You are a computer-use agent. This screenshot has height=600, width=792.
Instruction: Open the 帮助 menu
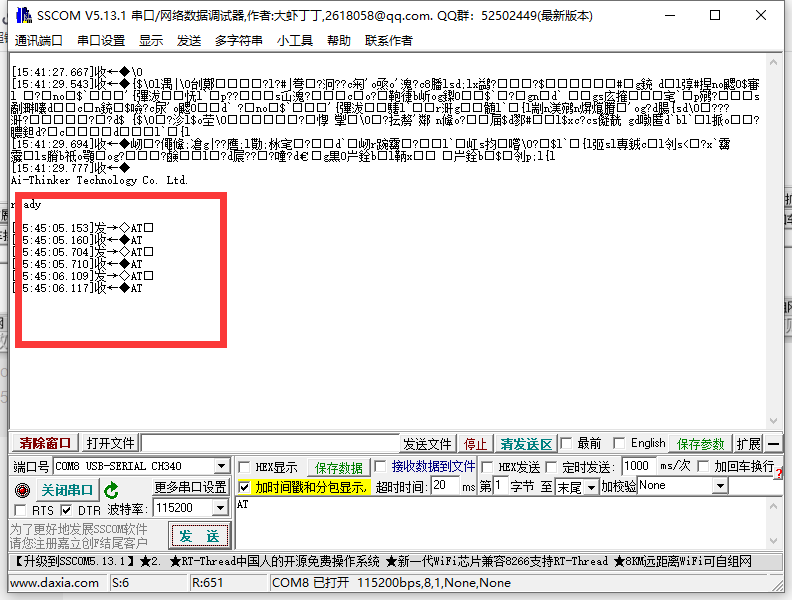coord(339,40)
